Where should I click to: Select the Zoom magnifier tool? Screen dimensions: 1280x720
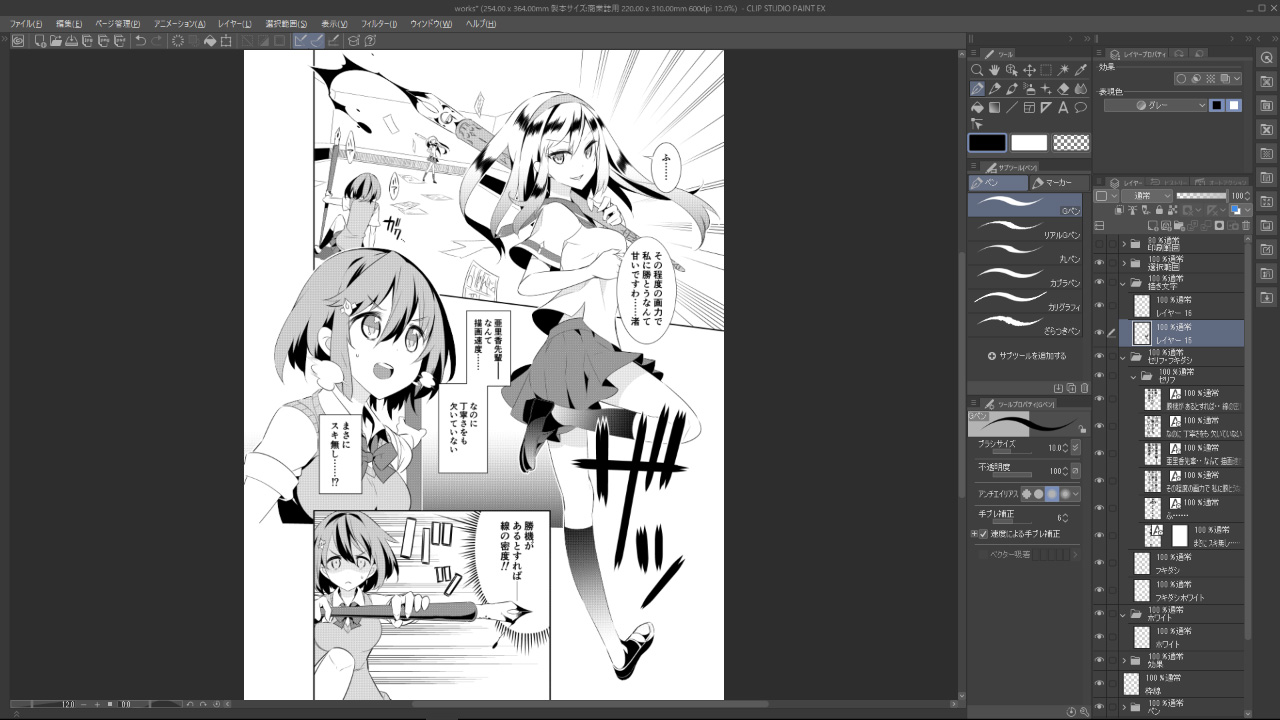977,70
